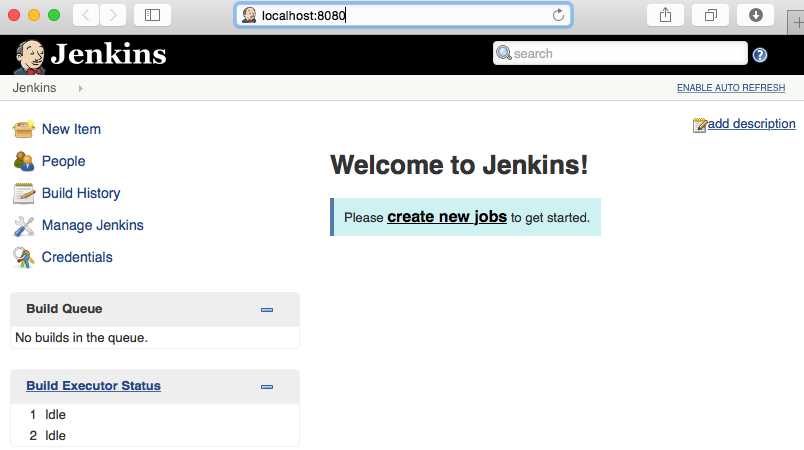Click the localhost:8080 address bar
This screenshot has height=450, width=804.
coord(404,15)
